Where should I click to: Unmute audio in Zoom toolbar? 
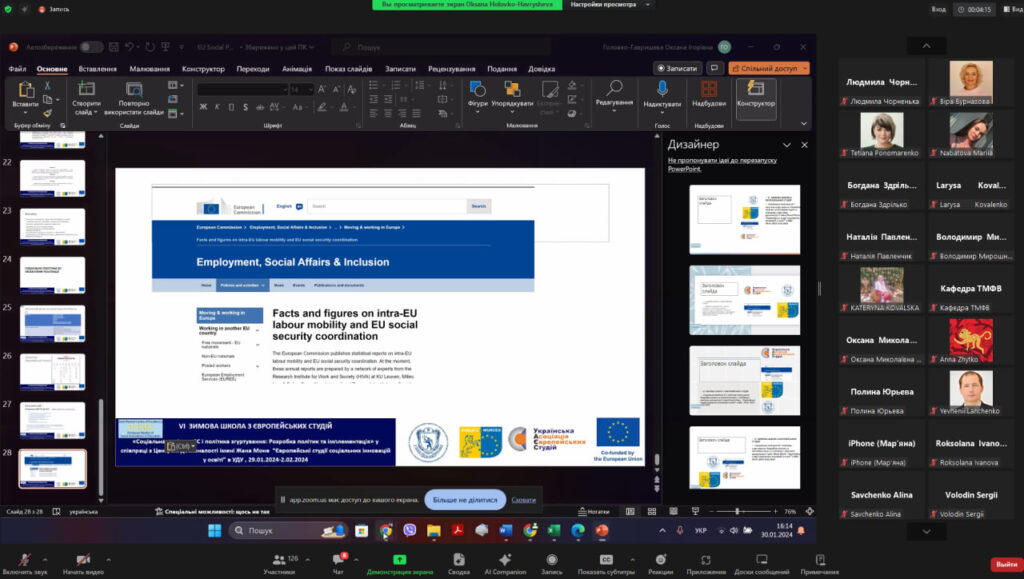pyautogui.click(x=24, y=559)
